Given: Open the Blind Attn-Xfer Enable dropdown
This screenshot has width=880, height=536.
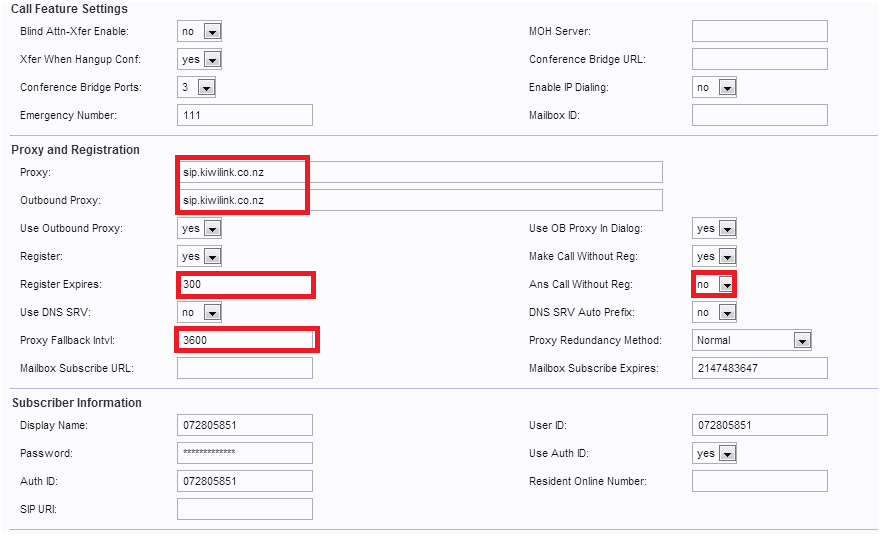Looking at the screenshot, I should click(x=198, y=31).
